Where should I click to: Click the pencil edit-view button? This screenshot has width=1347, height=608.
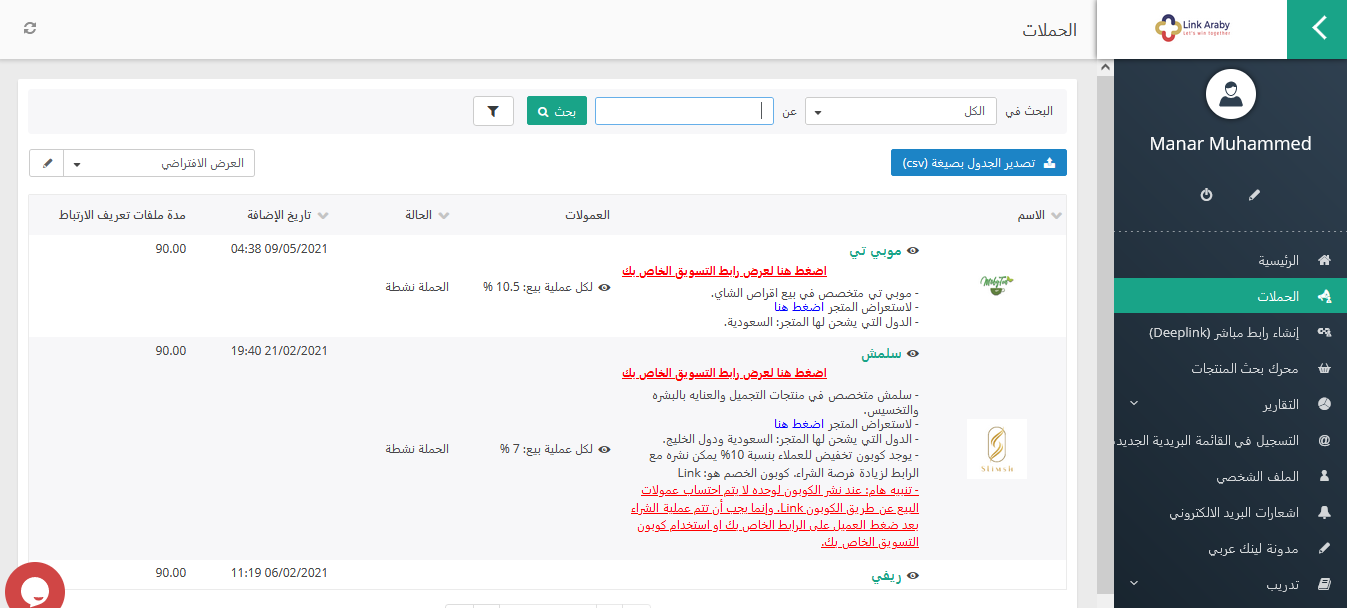point(47,163)
